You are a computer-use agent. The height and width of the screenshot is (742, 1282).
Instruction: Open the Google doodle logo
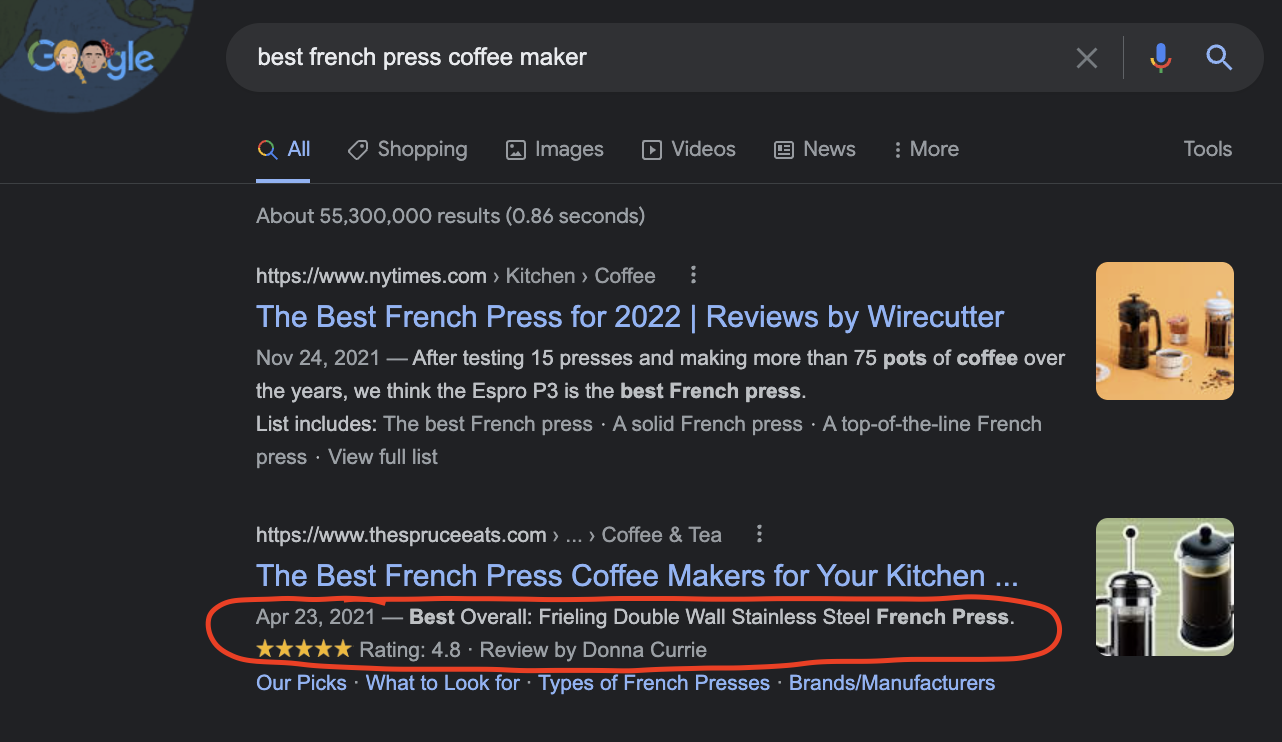pyautogui.click(x=90, y=60)
